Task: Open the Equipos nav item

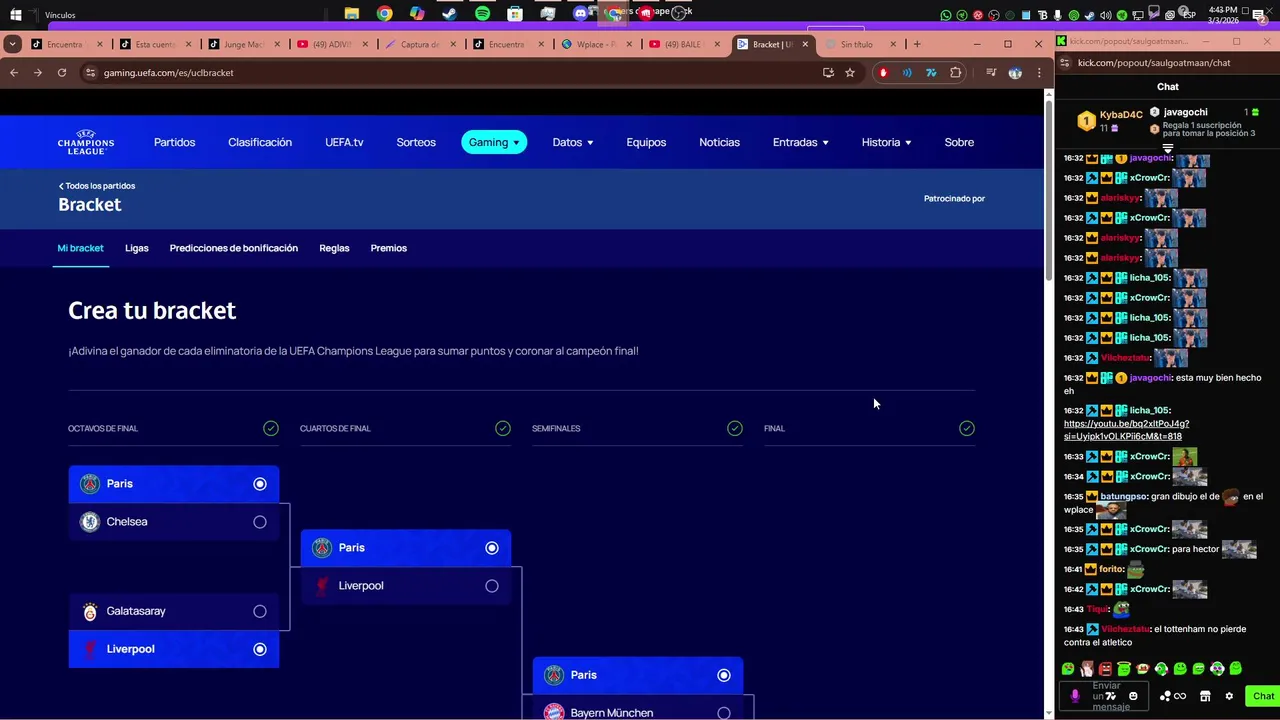Action: click(646, 142)
